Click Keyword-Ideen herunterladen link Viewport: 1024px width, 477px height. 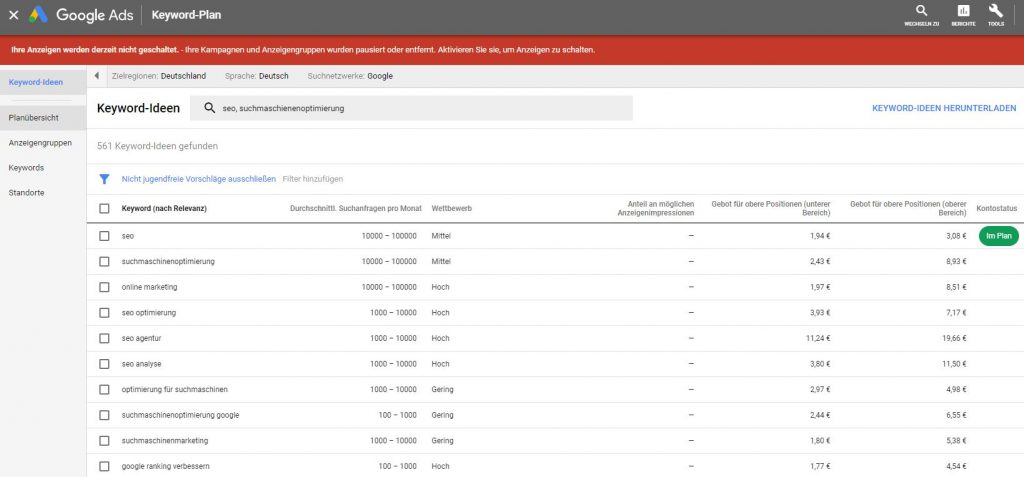pyautogui.click(x=944, y=108)
